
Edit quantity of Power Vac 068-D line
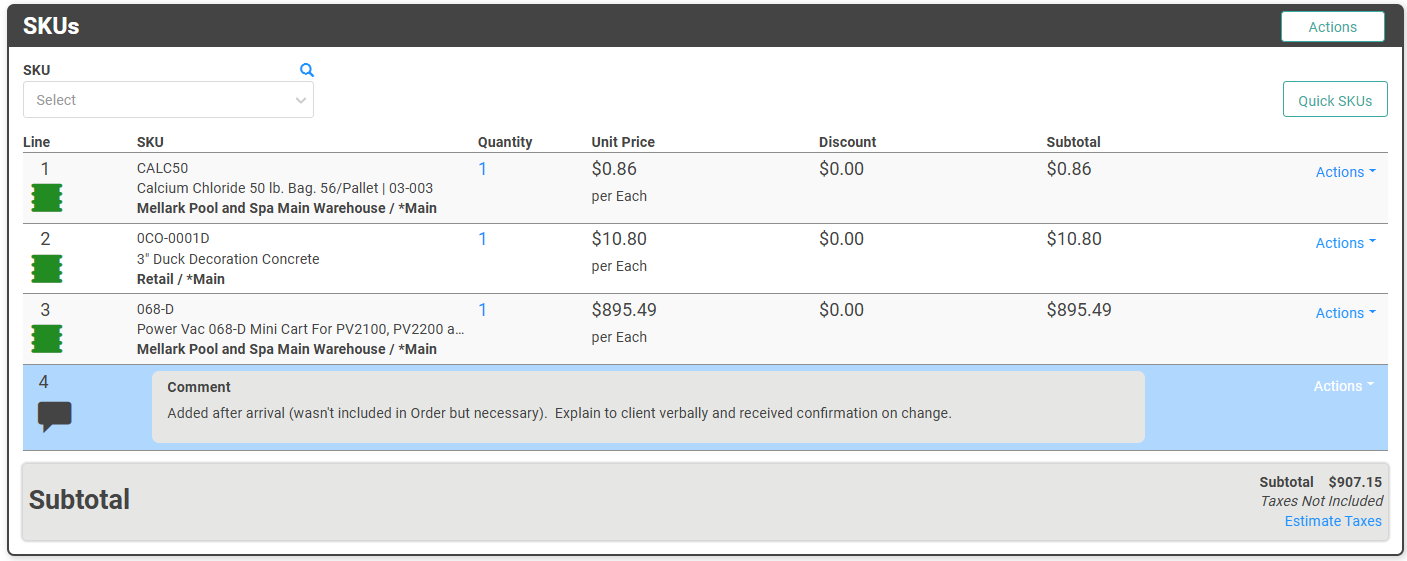pyautogui.click(x=483, y=310)
